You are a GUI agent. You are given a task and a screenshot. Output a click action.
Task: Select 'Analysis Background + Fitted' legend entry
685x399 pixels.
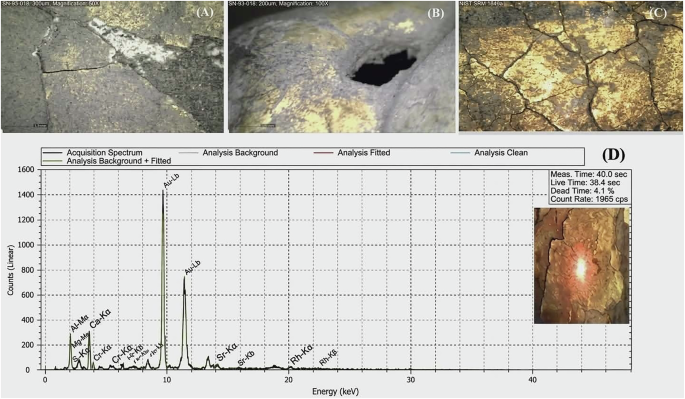click(119, 161)
